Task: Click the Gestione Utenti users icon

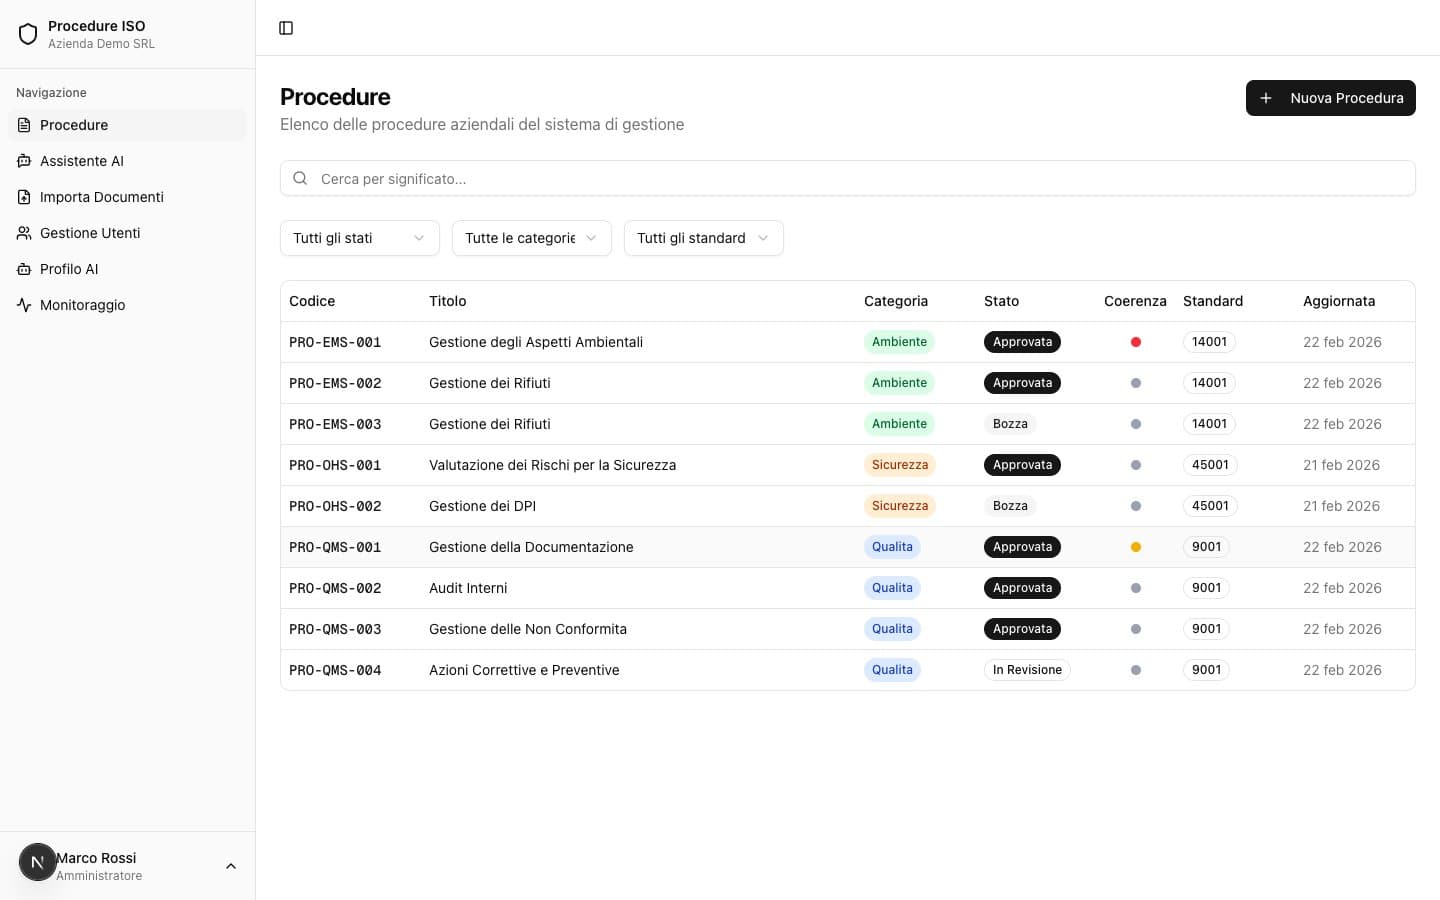Action: pos(23,233)
